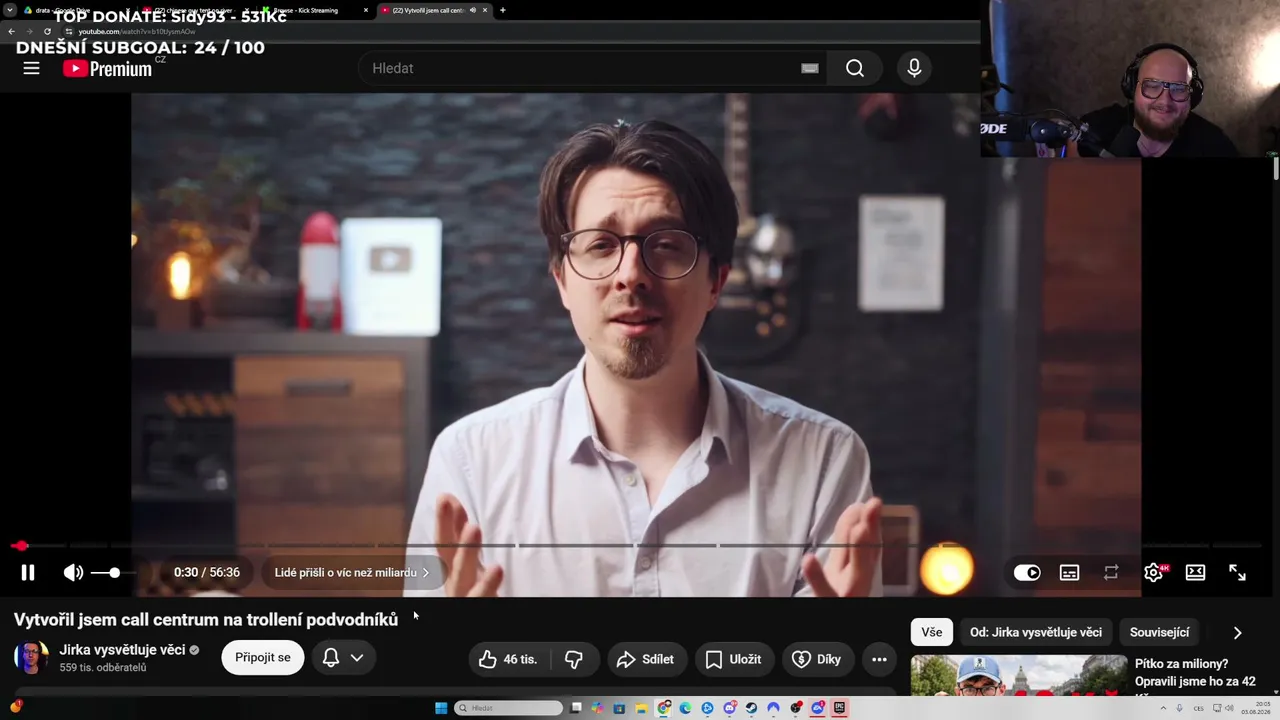
Task: Open Epic Games Launcher from the taskbar
Action: tap(839, 708)
